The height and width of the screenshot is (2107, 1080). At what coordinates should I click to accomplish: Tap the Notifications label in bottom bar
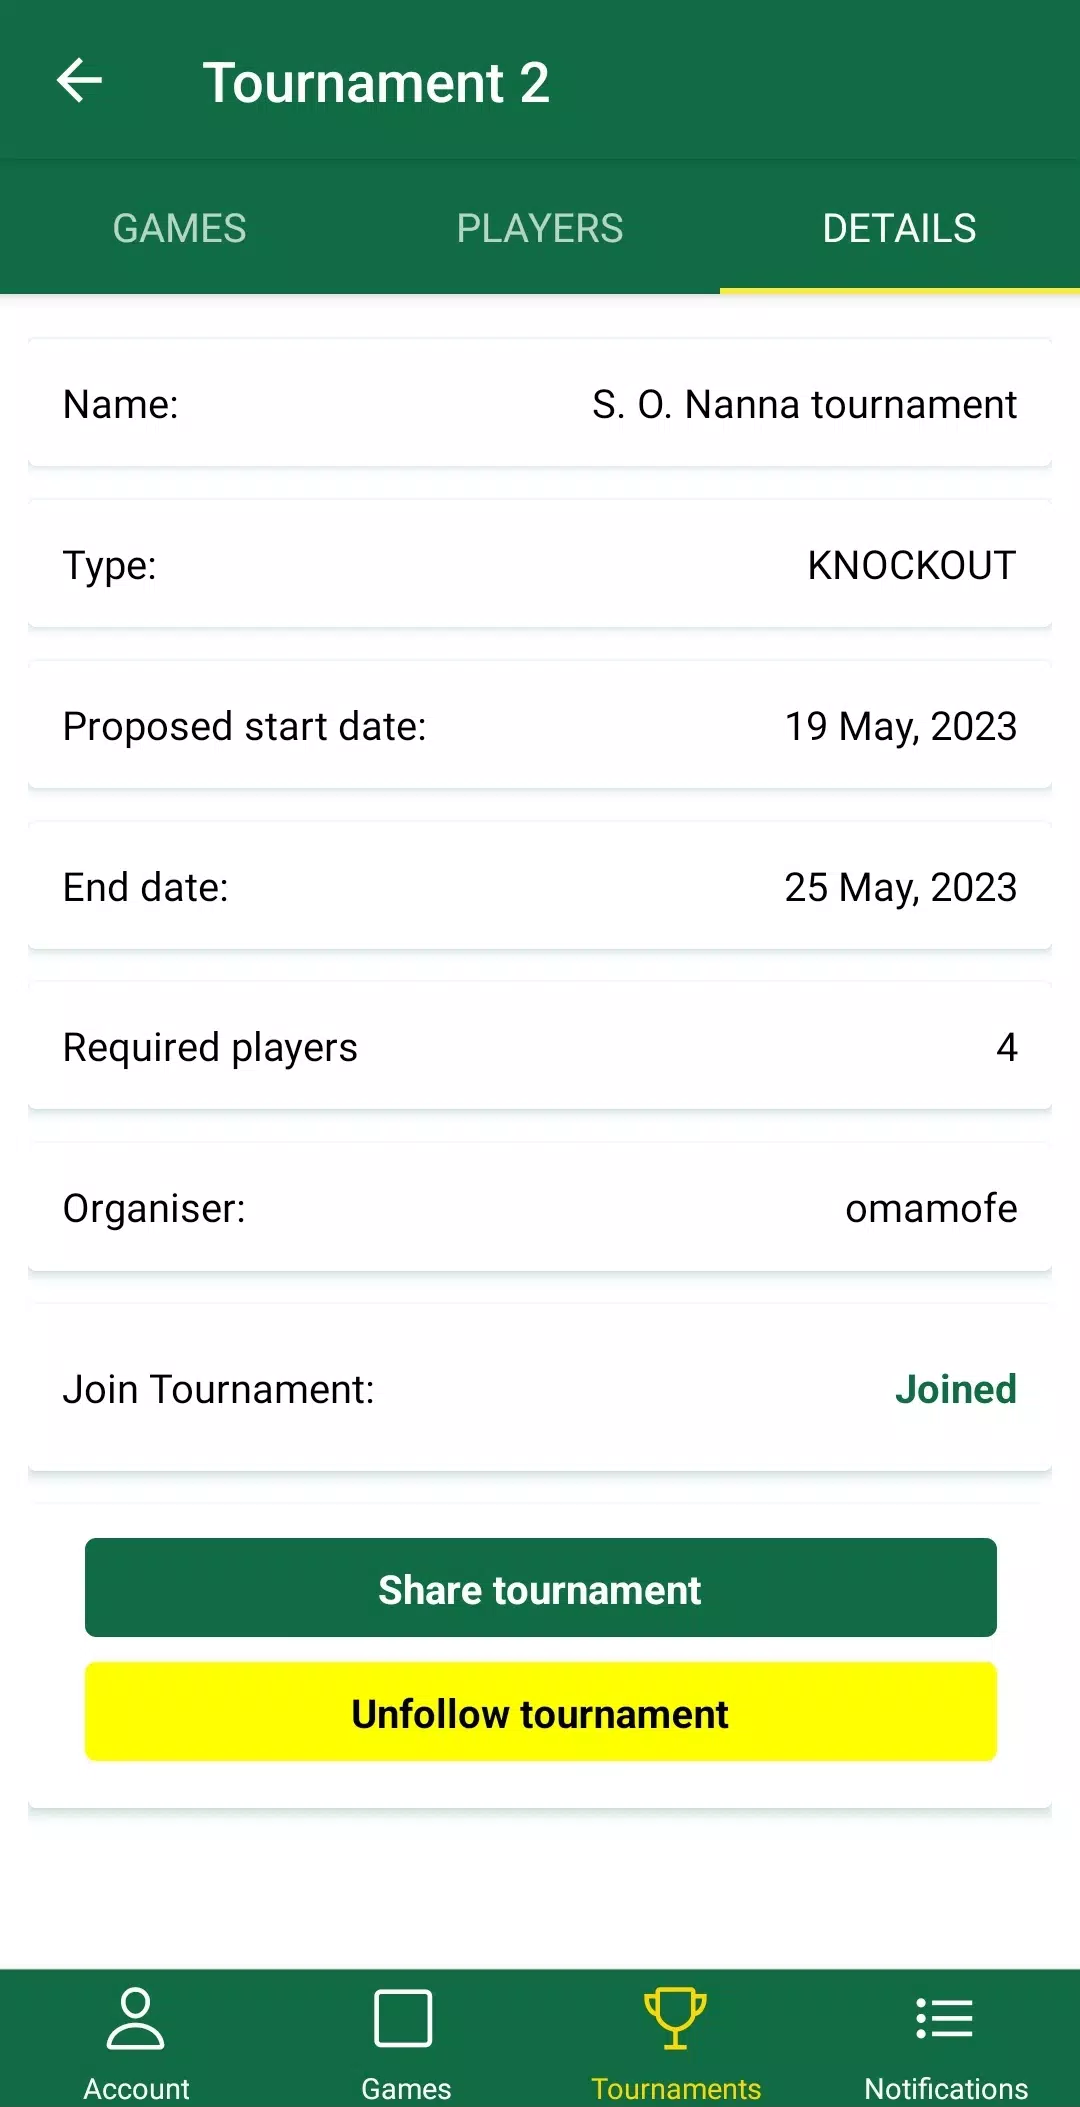tap(946, 2088)
